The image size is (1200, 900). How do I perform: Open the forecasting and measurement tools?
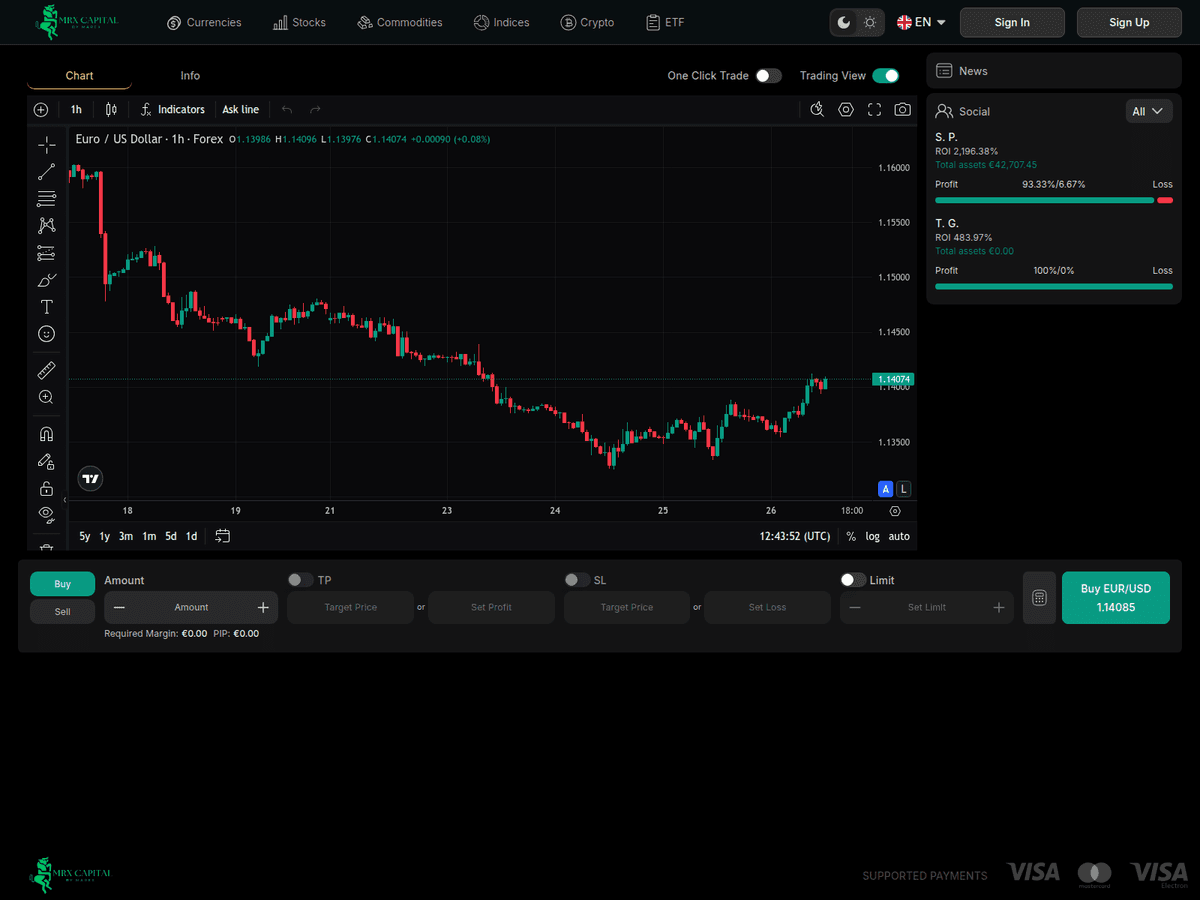point(46,253)
